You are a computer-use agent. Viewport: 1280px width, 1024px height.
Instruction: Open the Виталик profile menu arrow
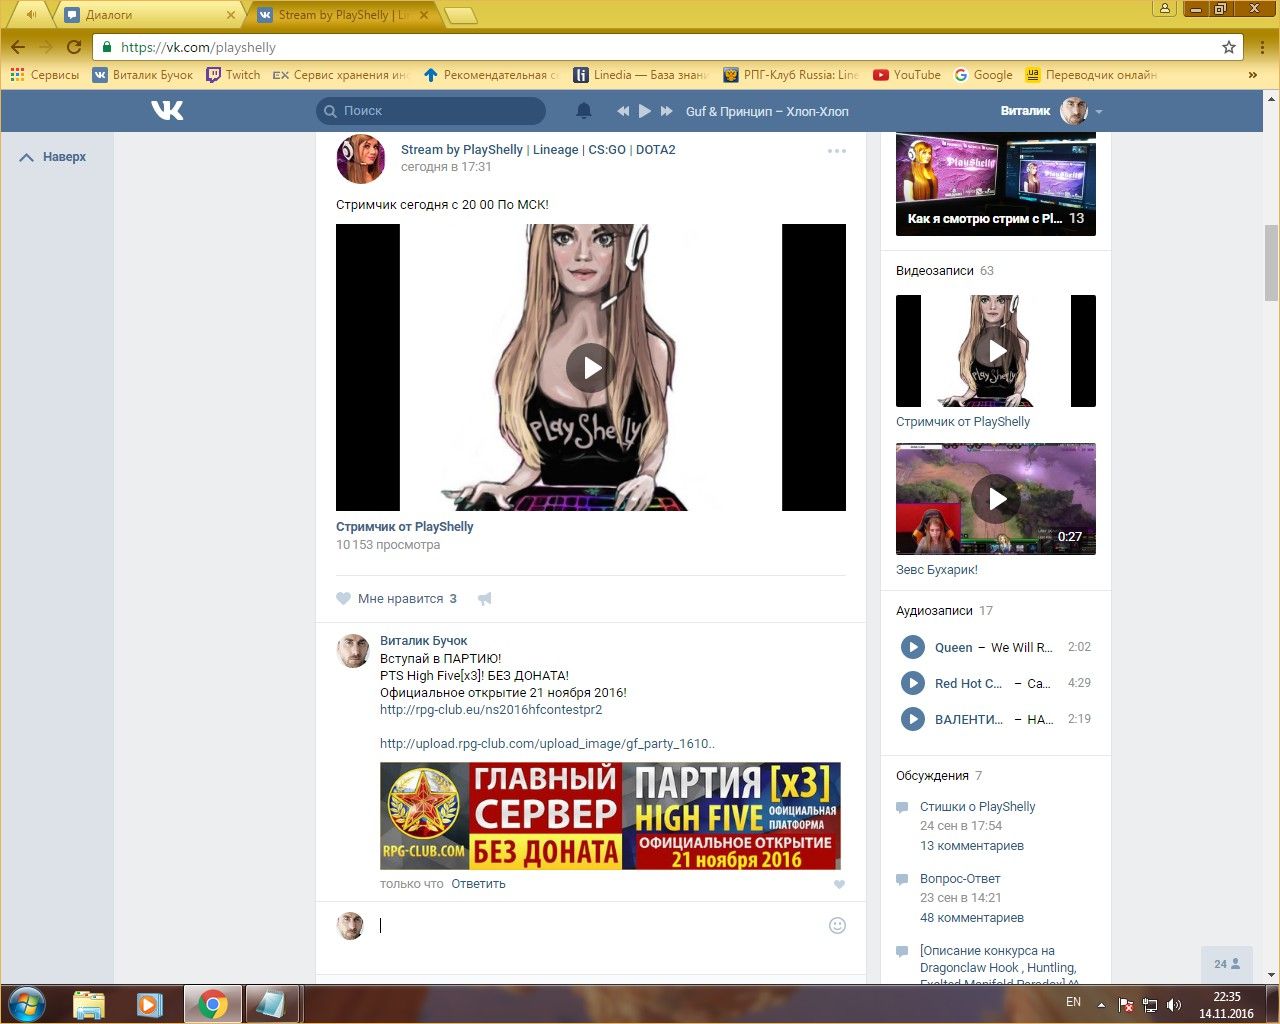point(1099,112)
